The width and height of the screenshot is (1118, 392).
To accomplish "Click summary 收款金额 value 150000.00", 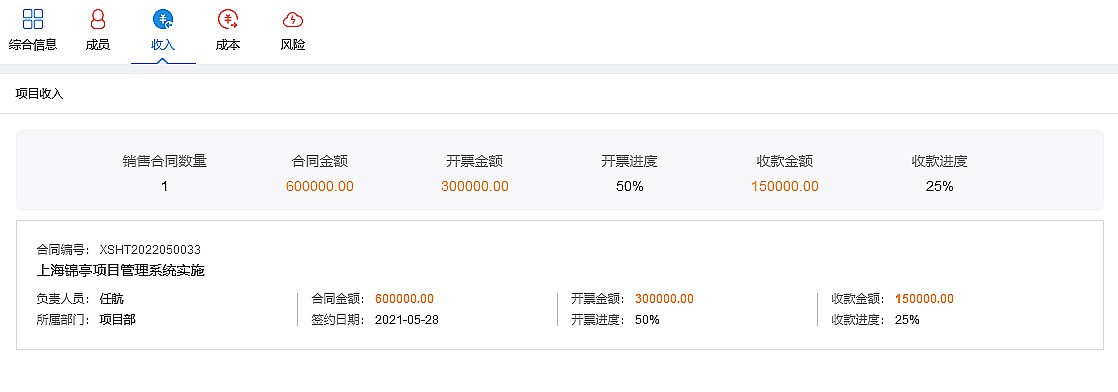I will [785, 187].
